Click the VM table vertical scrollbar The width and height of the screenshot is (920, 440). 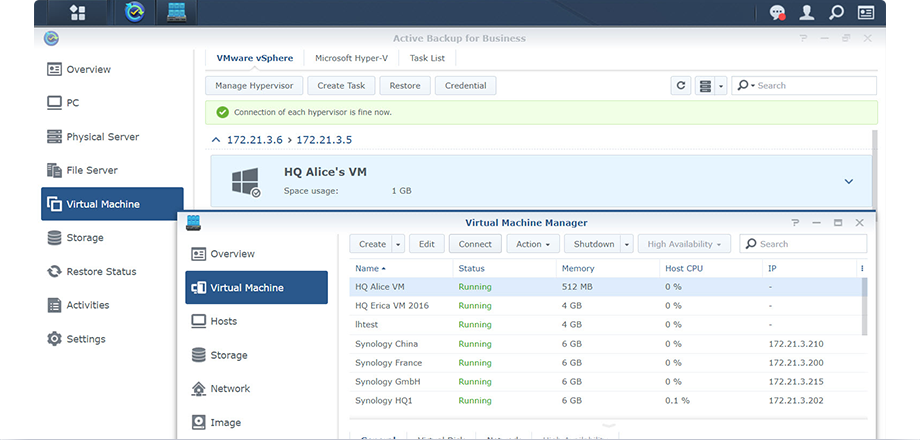pos(864,306)
